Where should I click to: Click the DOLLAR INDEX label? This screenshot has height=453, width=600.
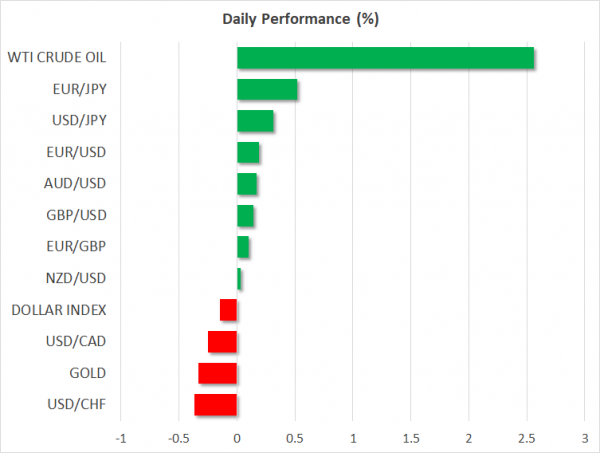pyautogui.click(x=59, y=310)
